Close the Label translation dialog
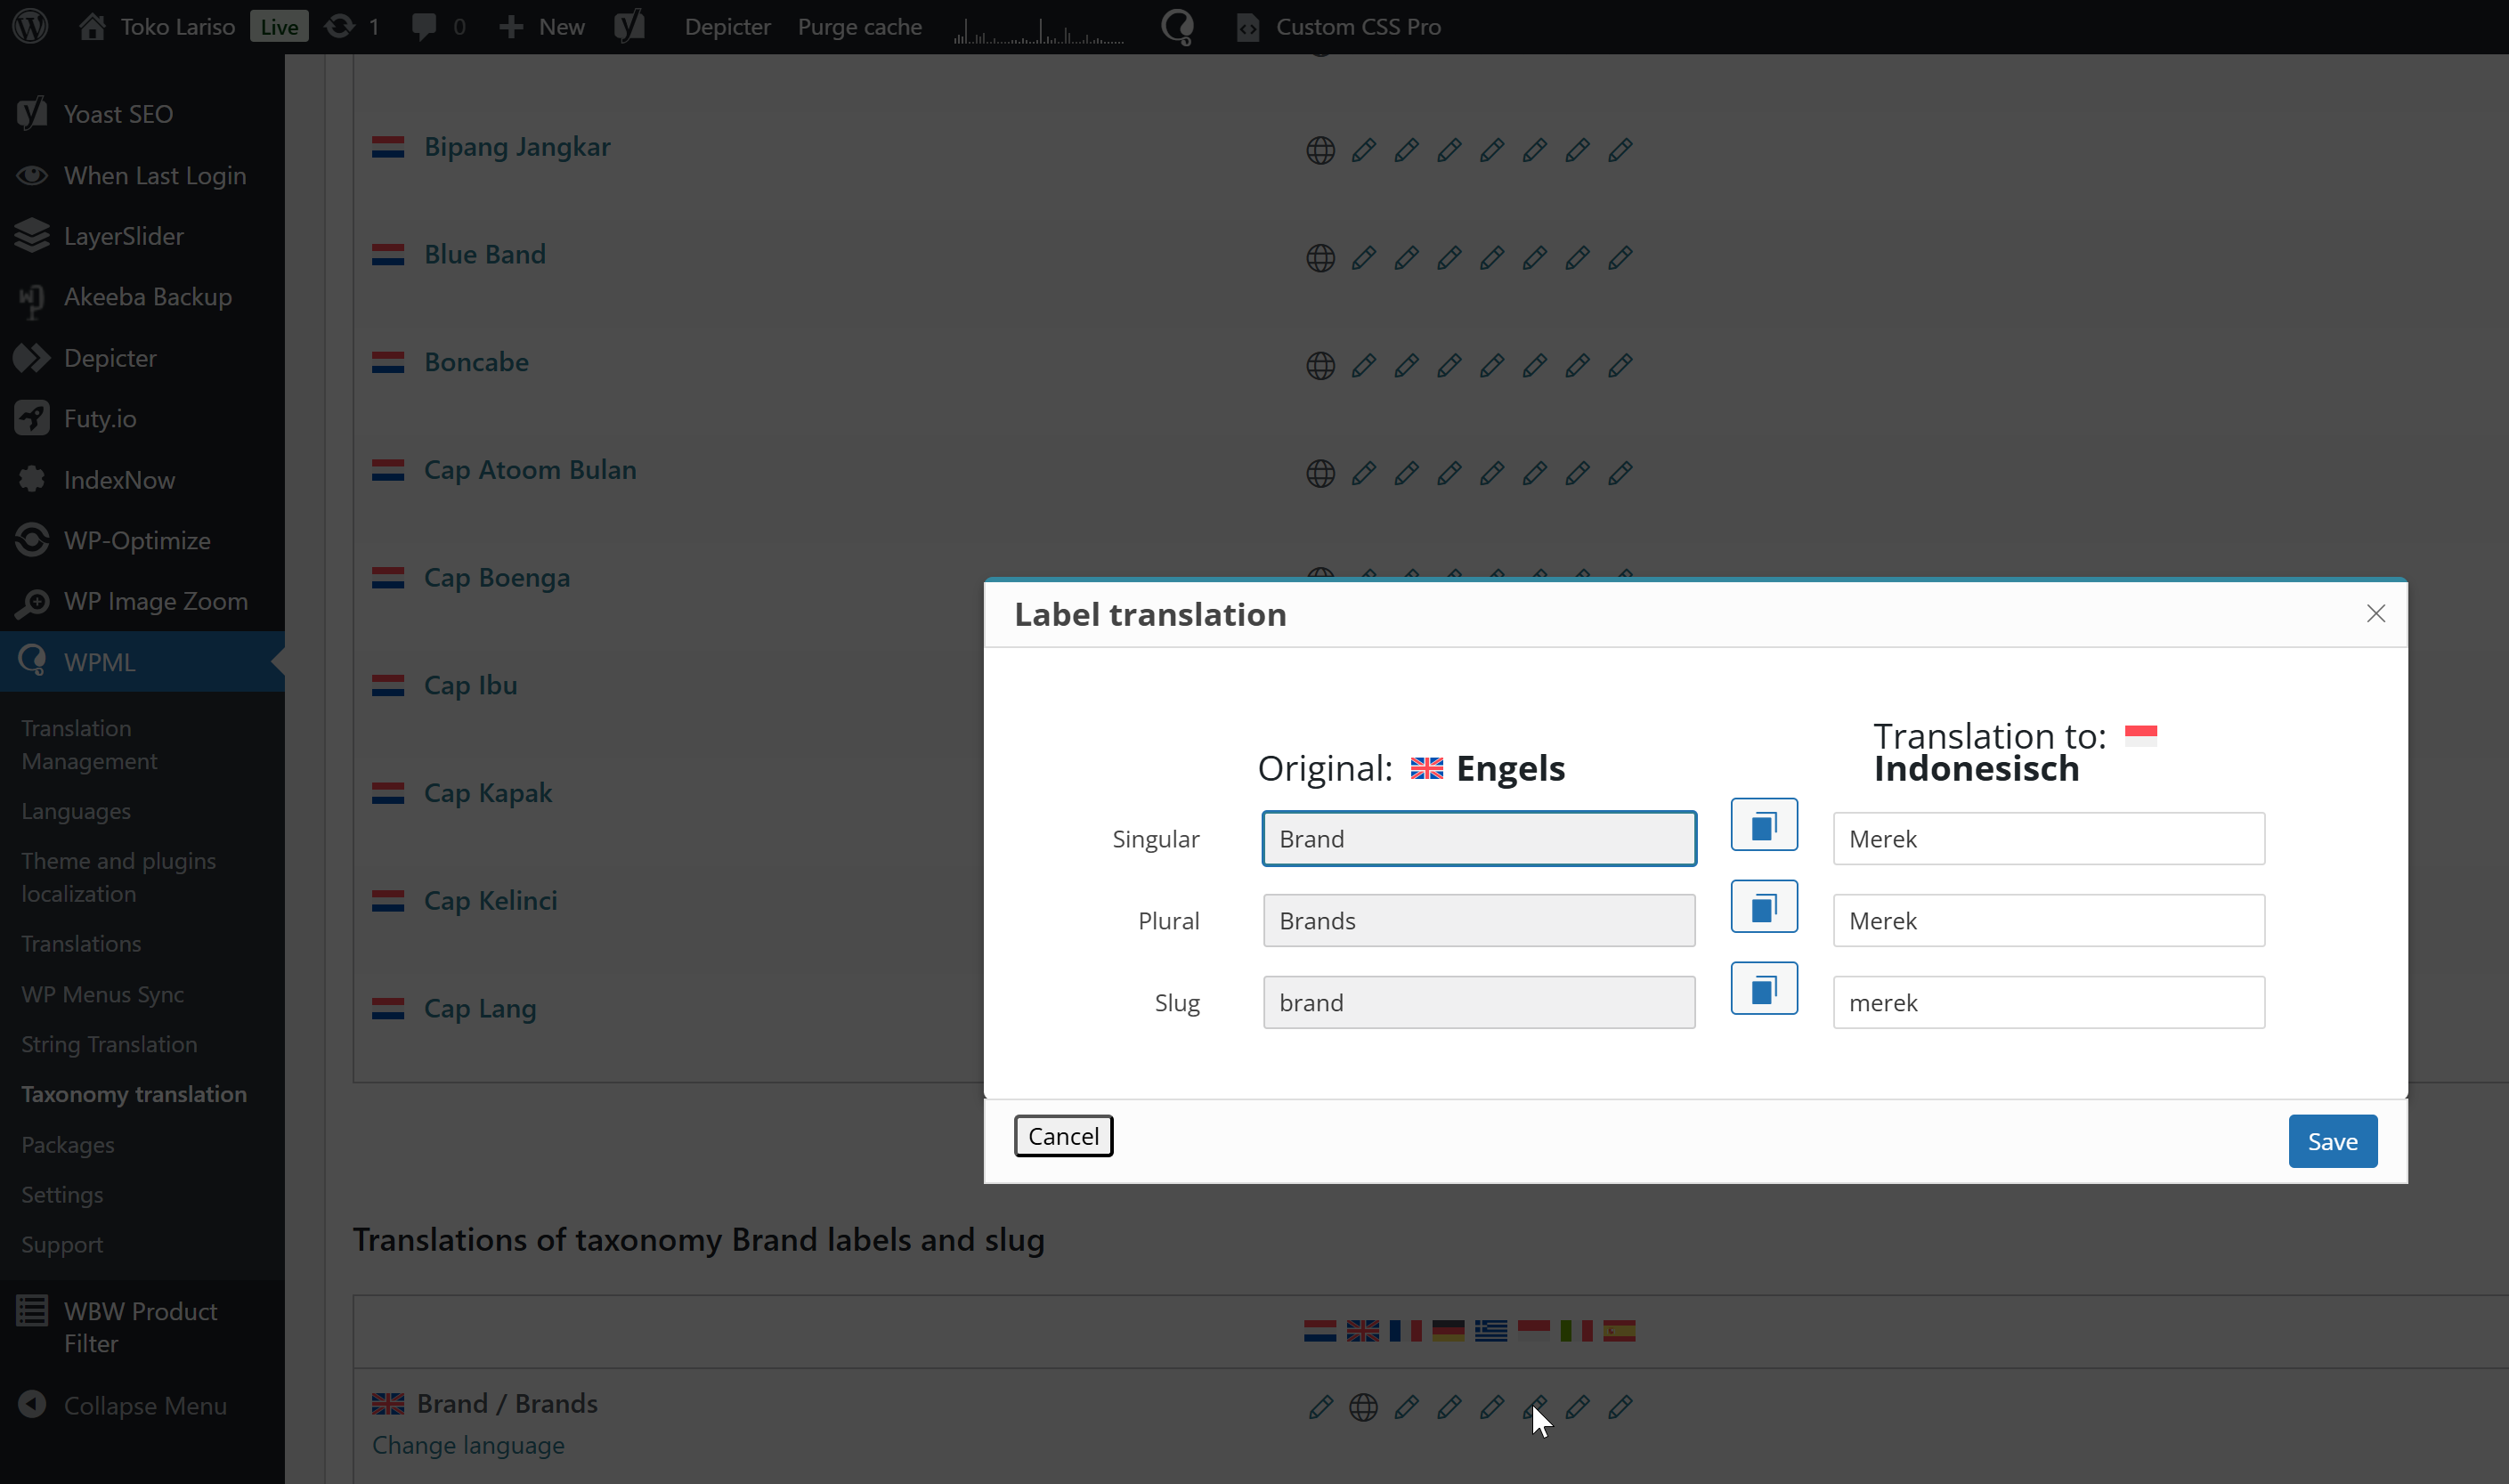This screenshot has height=1484, width=2509. 2376,614
